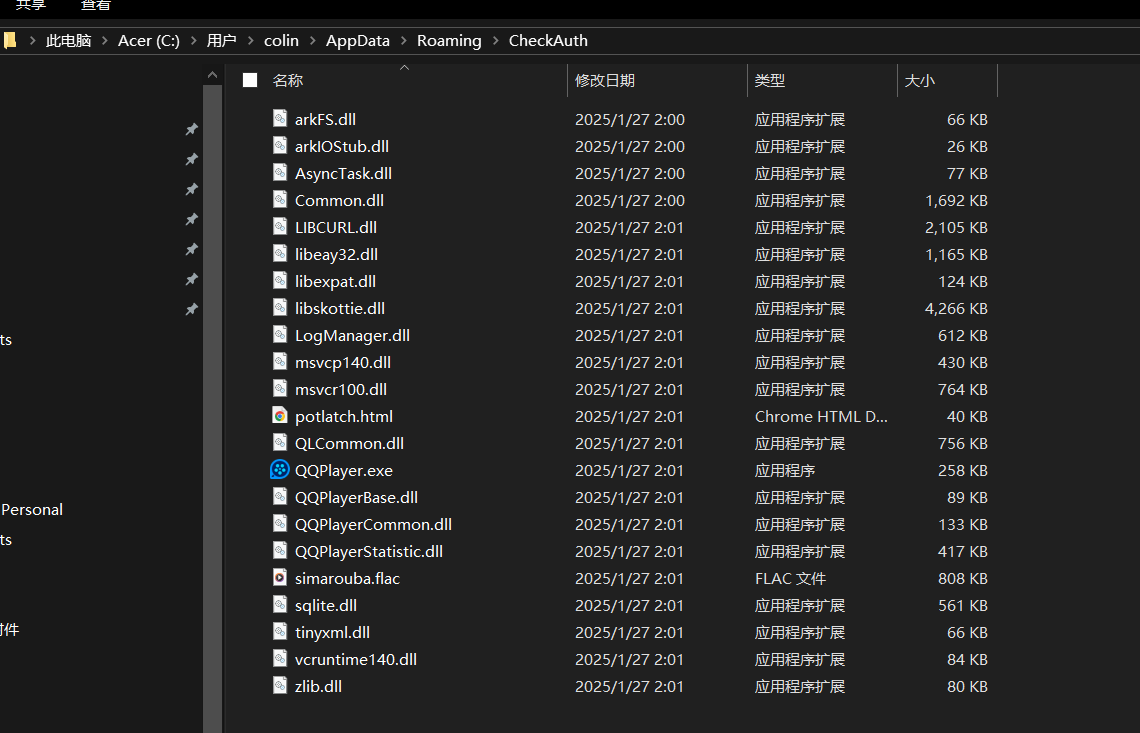The height and width of the screenshot is (733, 1140).
Task: Click the LIBCURL.dll file icon
Action: [280, 227]
